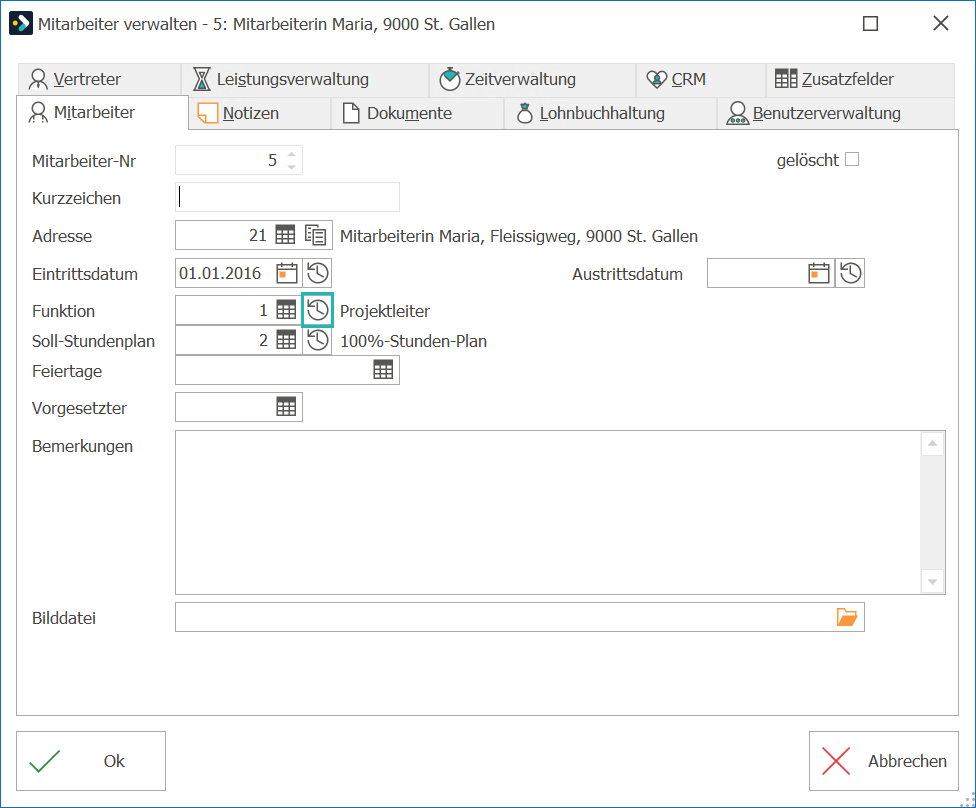Close the Mitarbeiter verwalten window
This screenshot has width=976, height=808.
941,24
